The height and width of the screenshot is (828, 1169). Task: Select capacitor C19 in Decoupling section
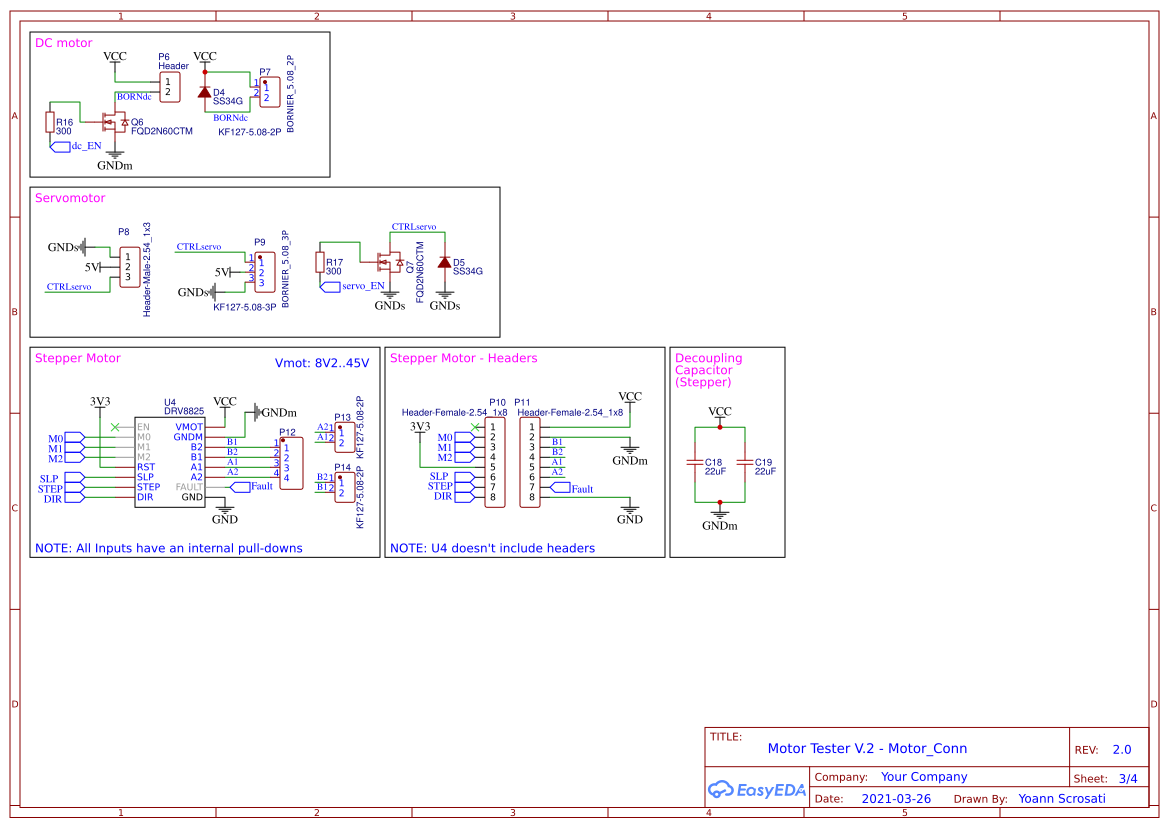pyautogui.click(x=745, y=462)
